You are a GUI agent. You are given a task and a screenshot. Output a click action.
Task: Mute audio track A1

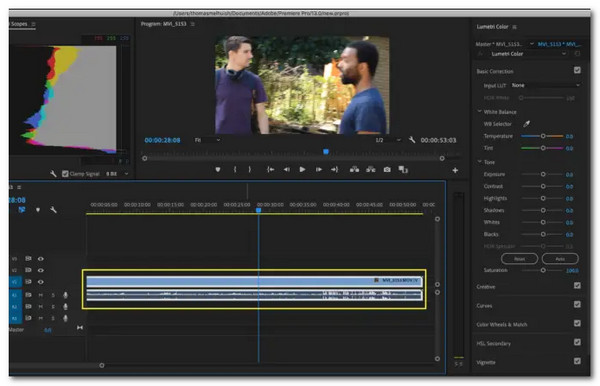(x=41, y=295)
